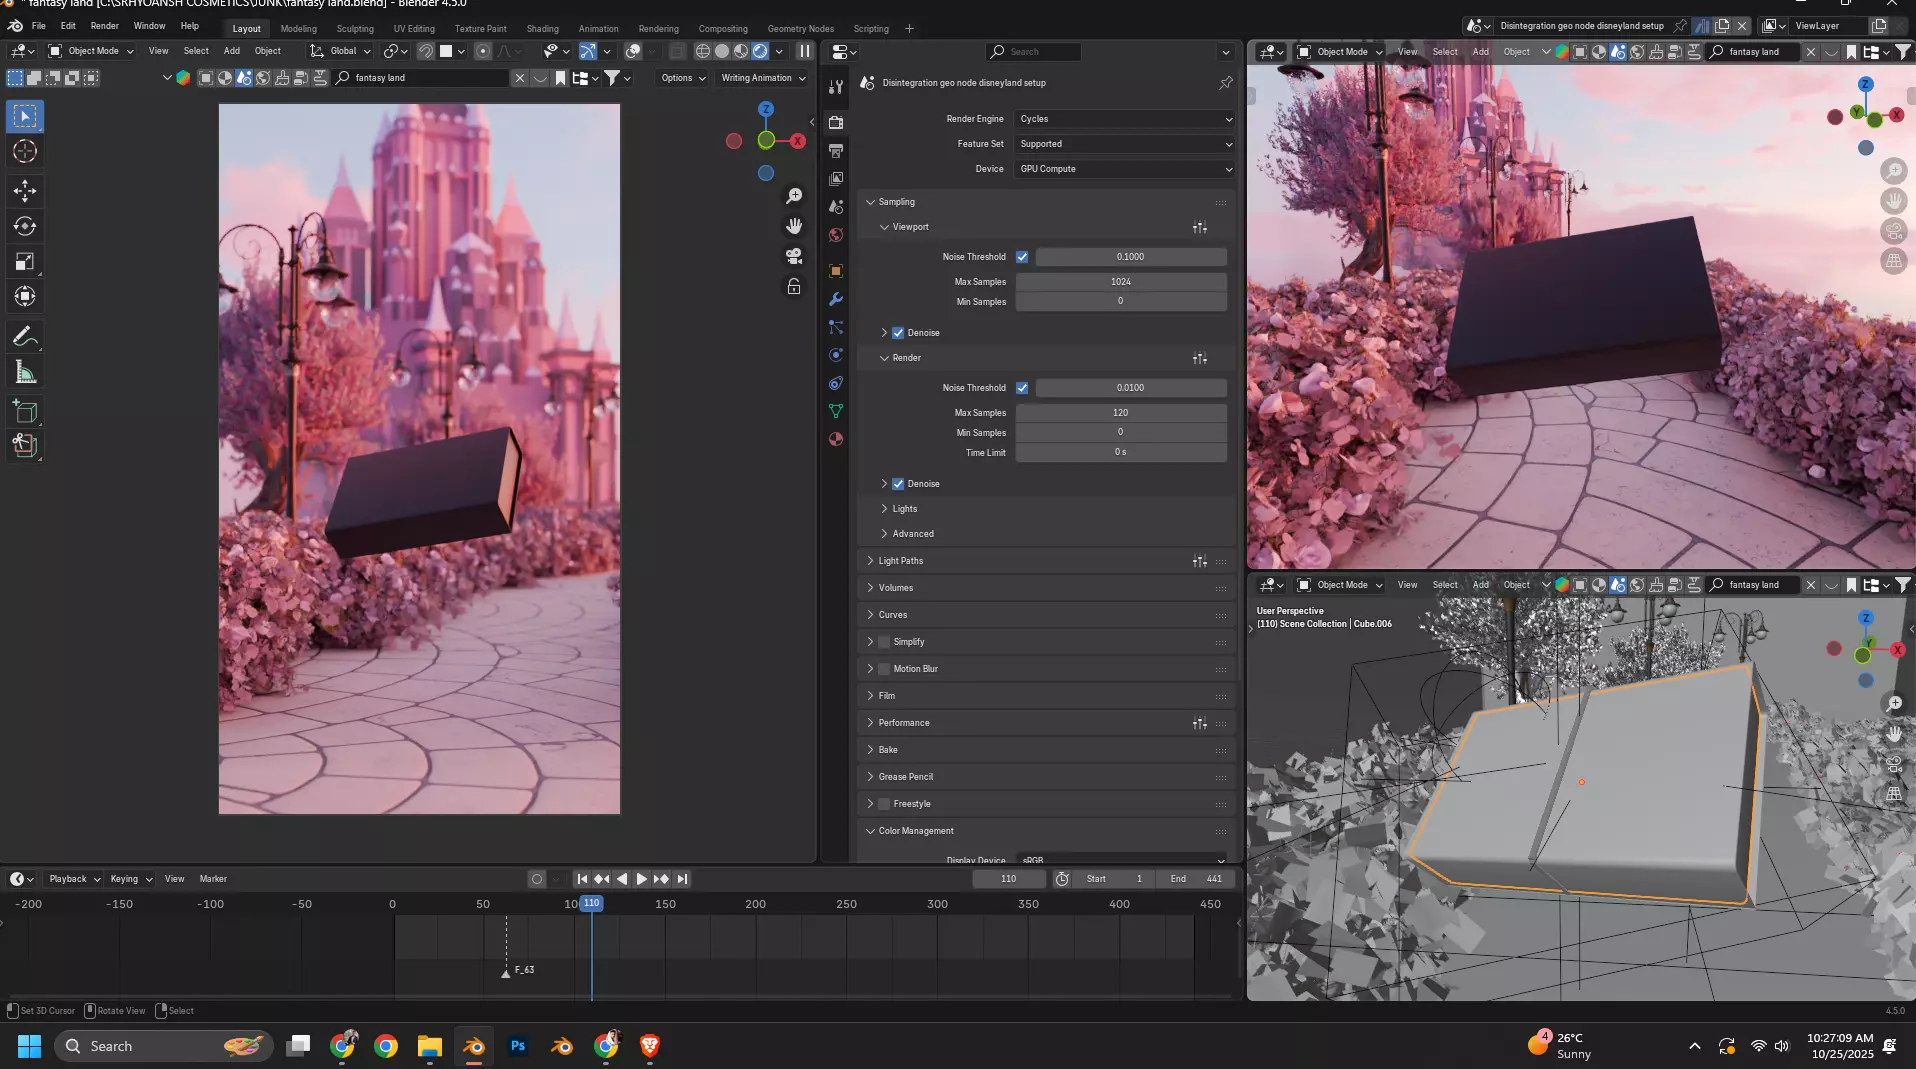Screen dimensions: 1916x1069
Task: Click the Render Time Limit field
Action: (1121, 453)
